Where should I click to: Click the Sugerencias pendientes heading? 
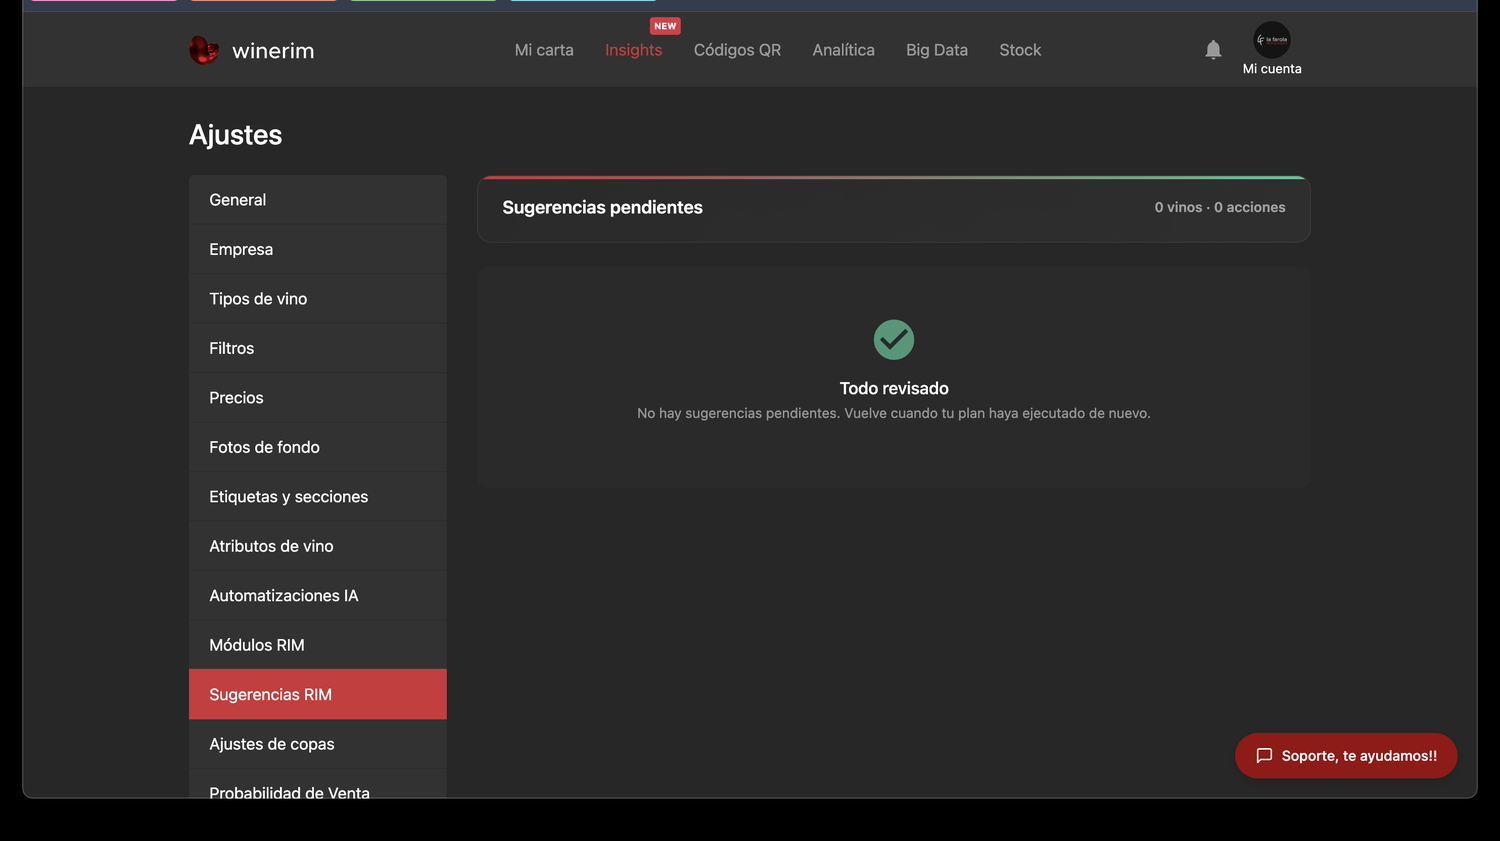pyautogui.click(x=602, y=207)
